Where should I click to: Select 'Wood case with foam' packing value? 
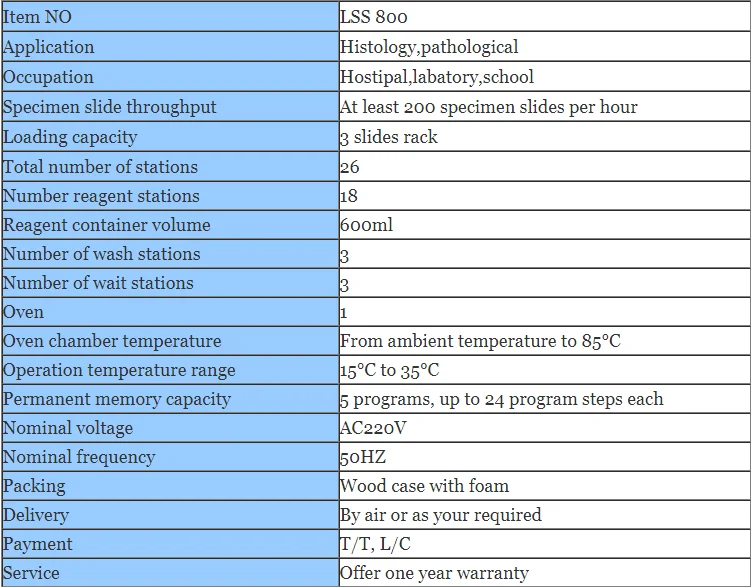(x=424, y=486)
